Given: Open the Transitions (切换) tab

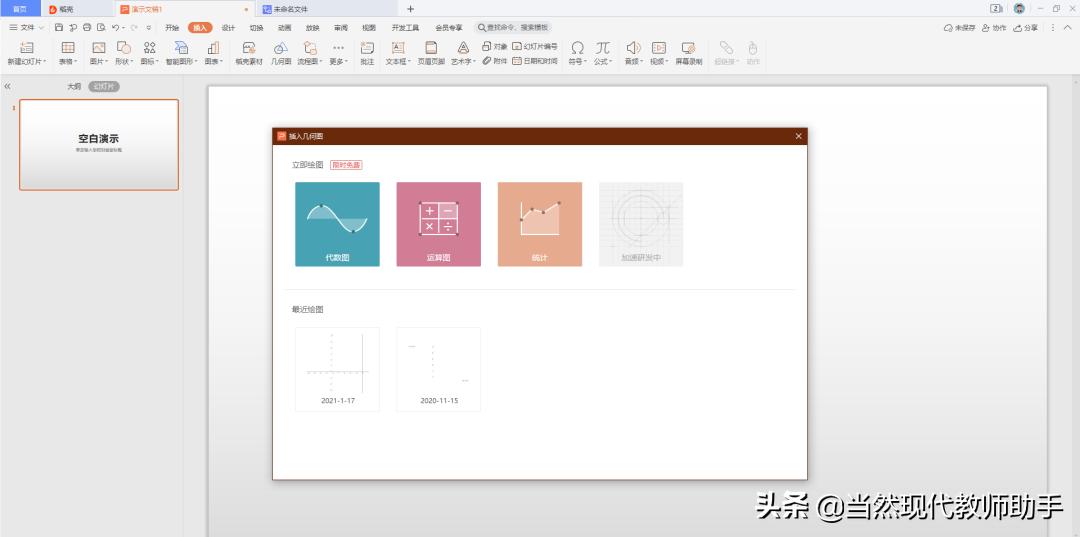Looking at the screenshot, I should [256, 28].
